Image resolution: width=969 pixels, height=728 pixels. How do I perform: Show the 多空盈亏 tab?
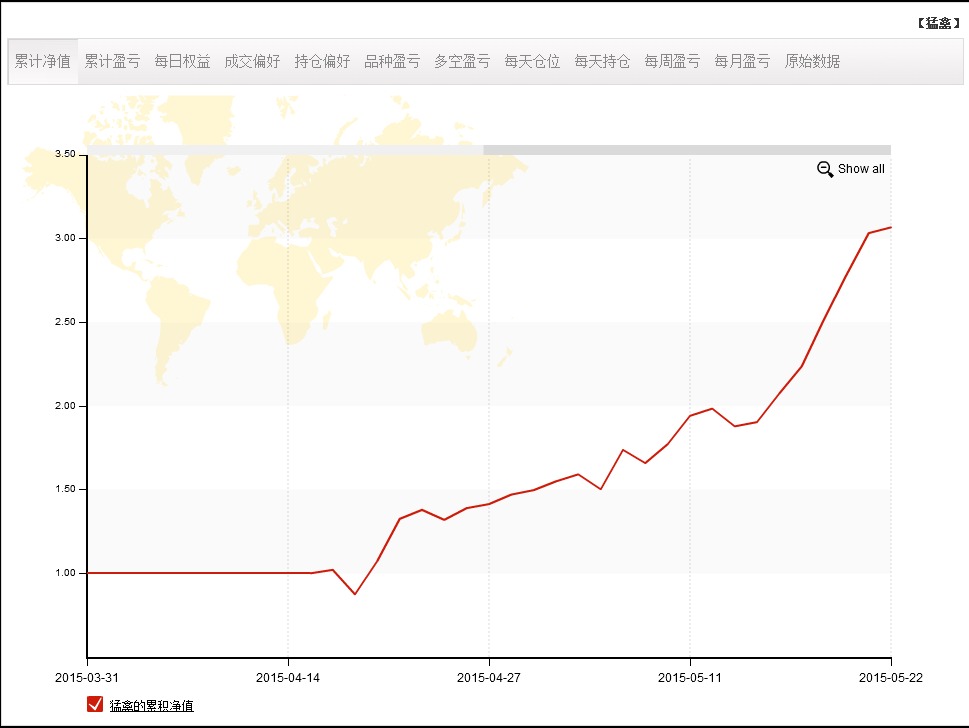pos(462,61)
